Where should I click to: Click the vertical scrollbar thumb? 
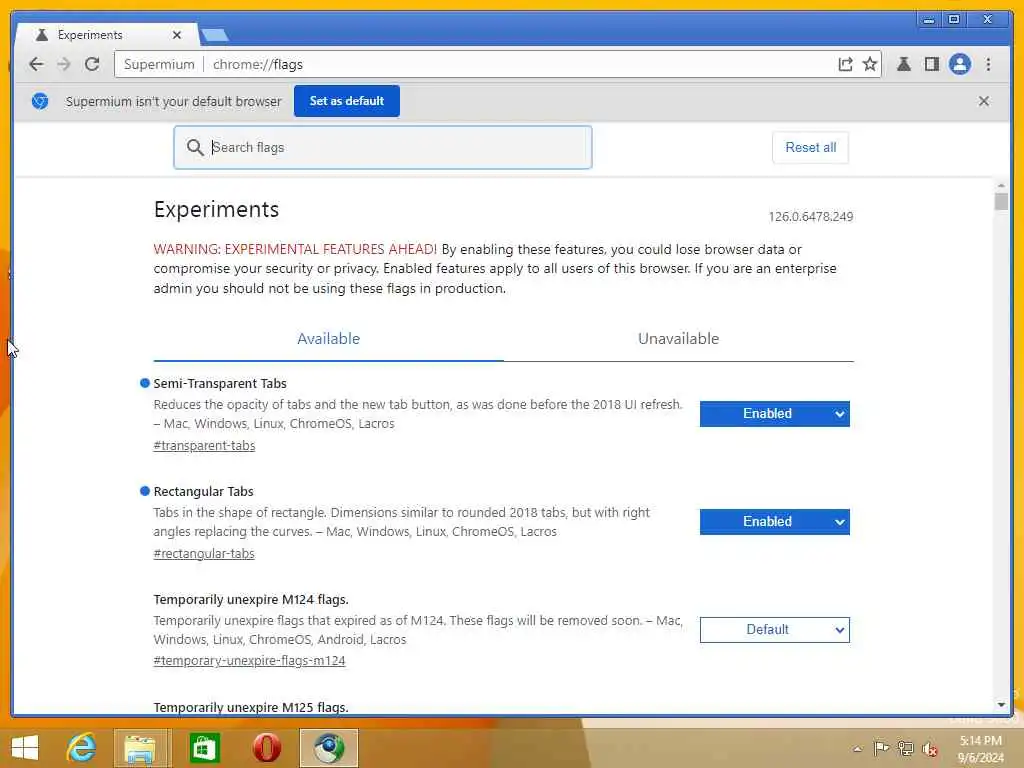tap(1001, 202)
